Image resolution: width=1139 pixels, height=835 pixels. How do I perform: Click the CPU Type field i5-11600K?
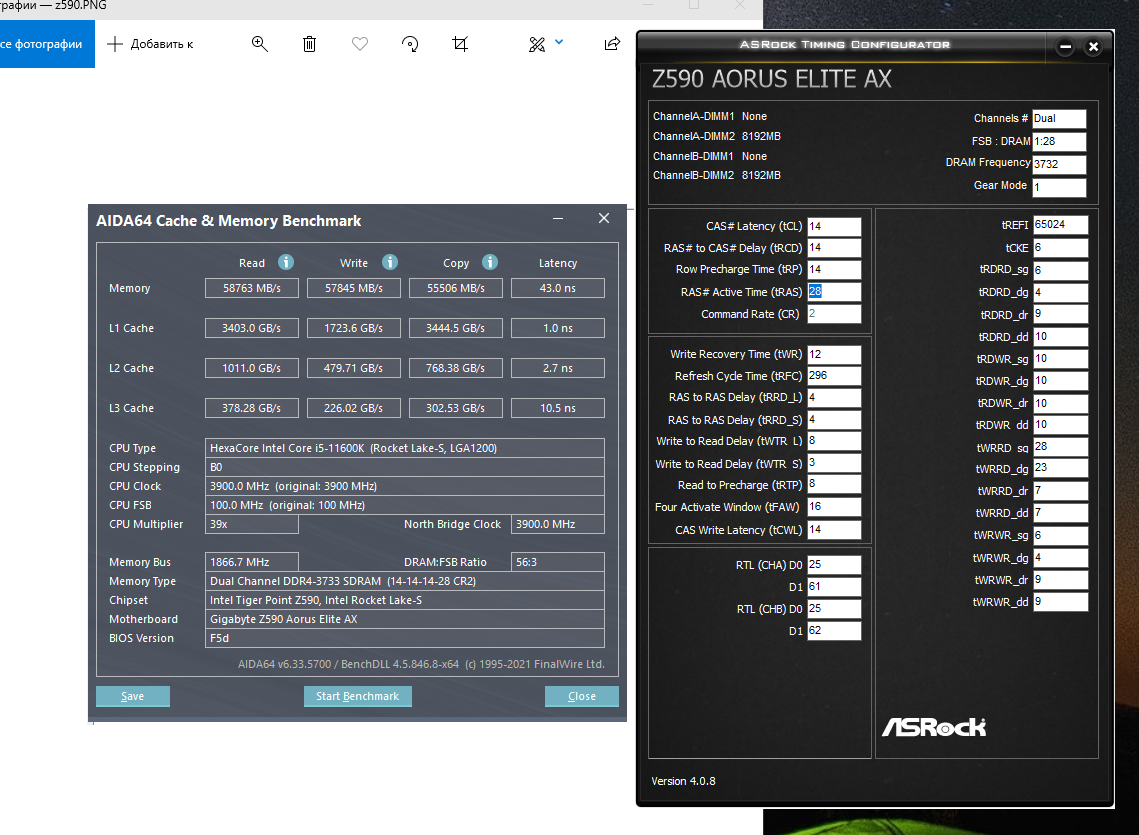pos(405,448)
